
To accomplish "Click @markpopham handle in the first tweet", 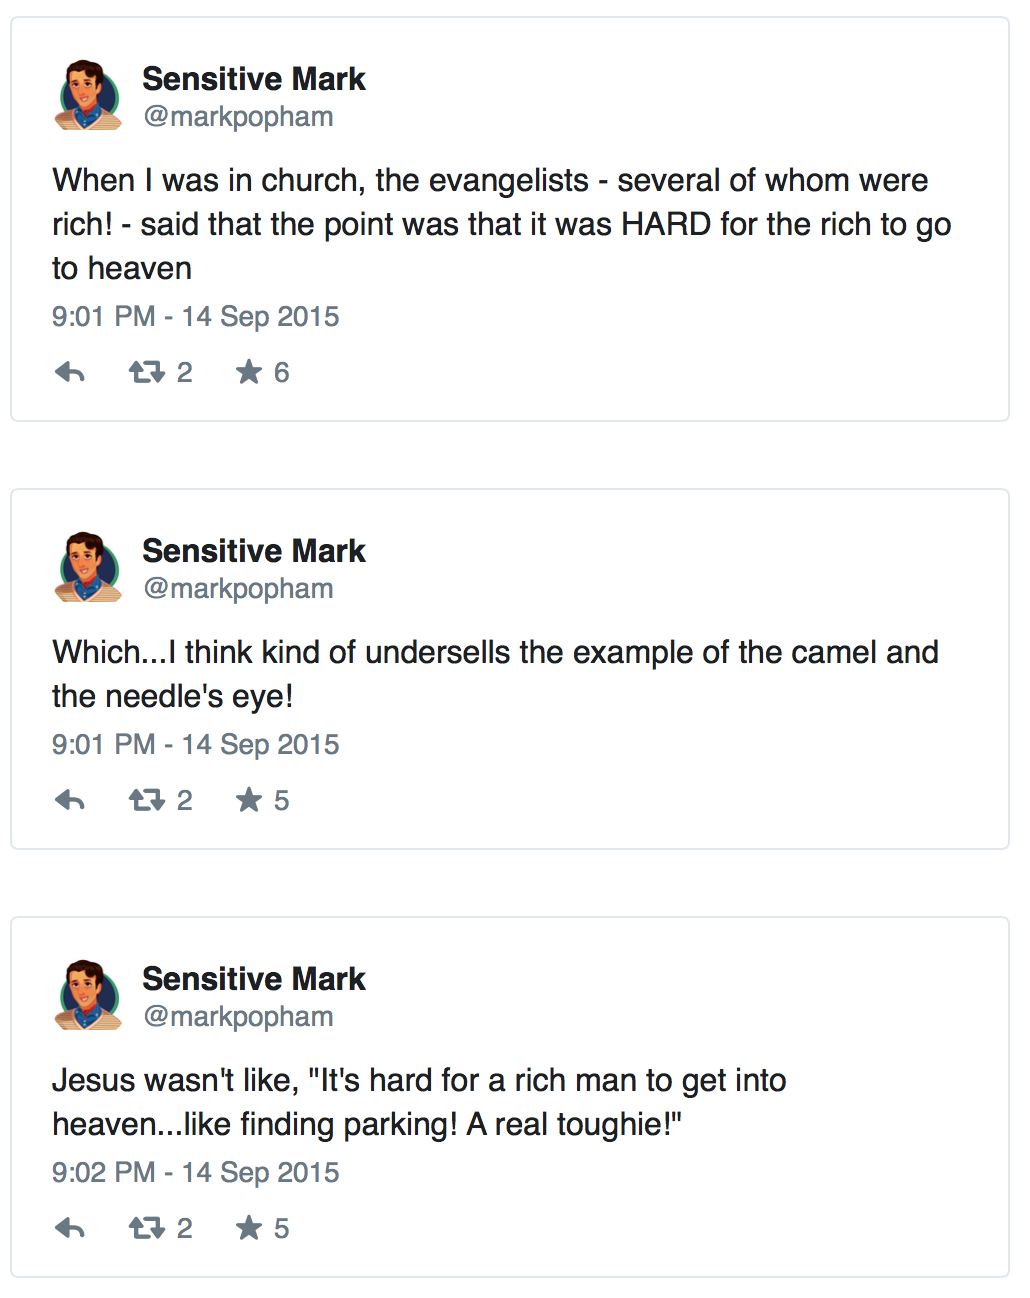I will point(238,117).
